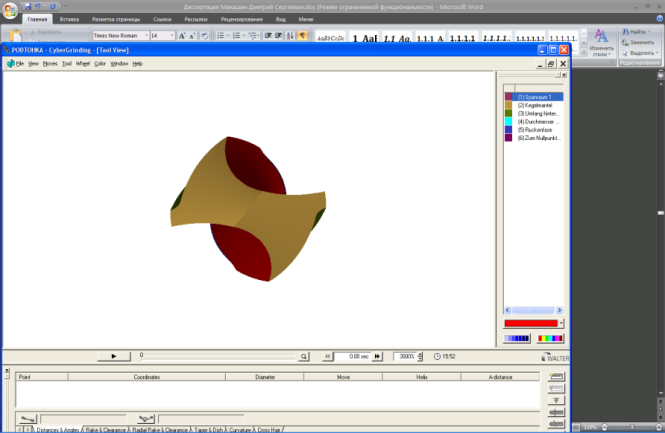The height and width of the screenshot is (433, 665).
Task: Start simulation with the play button
Action: tap(114, 356)
